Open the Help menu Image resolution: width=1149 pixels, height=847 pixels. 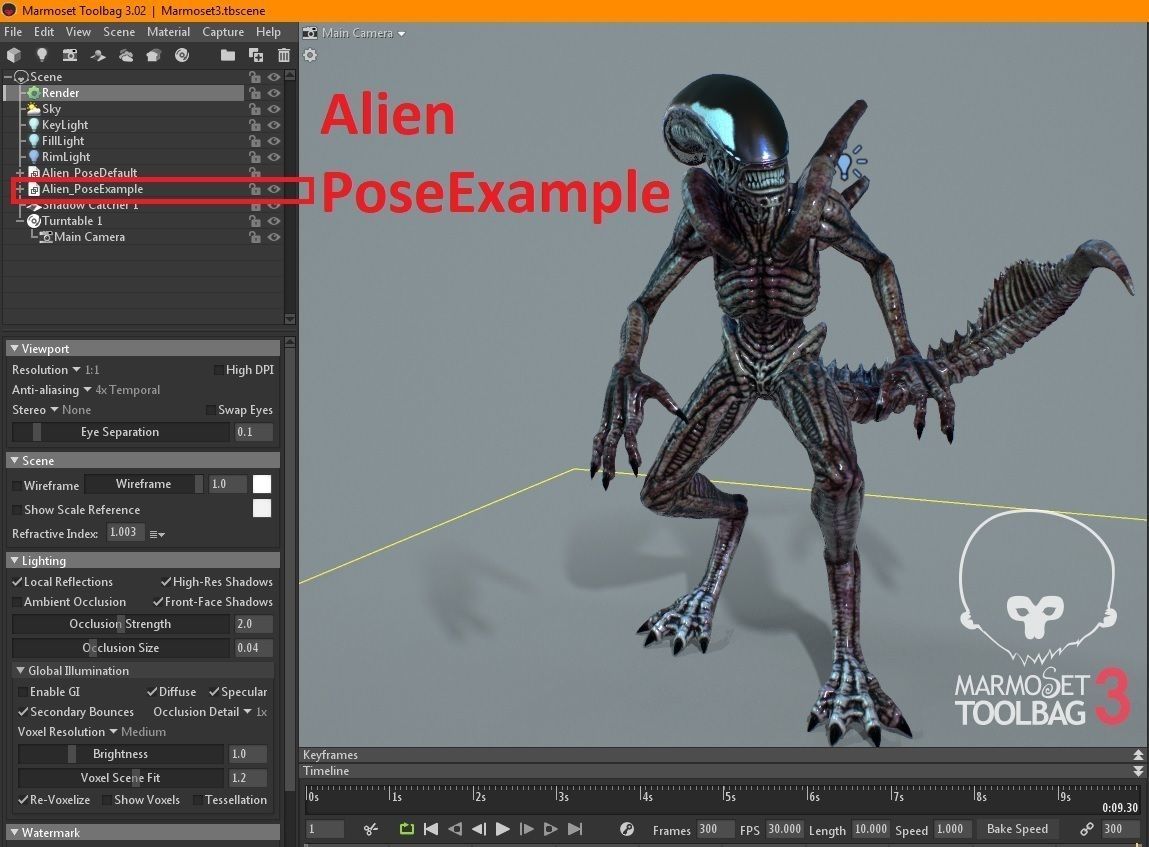268,32
